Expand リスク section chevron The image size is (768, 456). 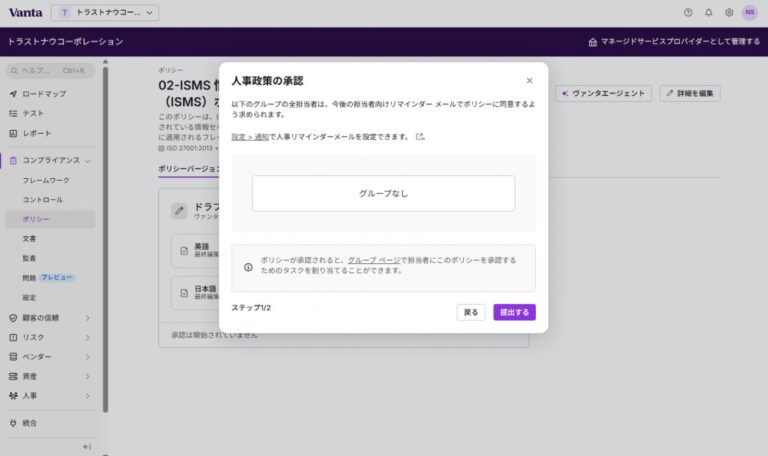point(88,337)
